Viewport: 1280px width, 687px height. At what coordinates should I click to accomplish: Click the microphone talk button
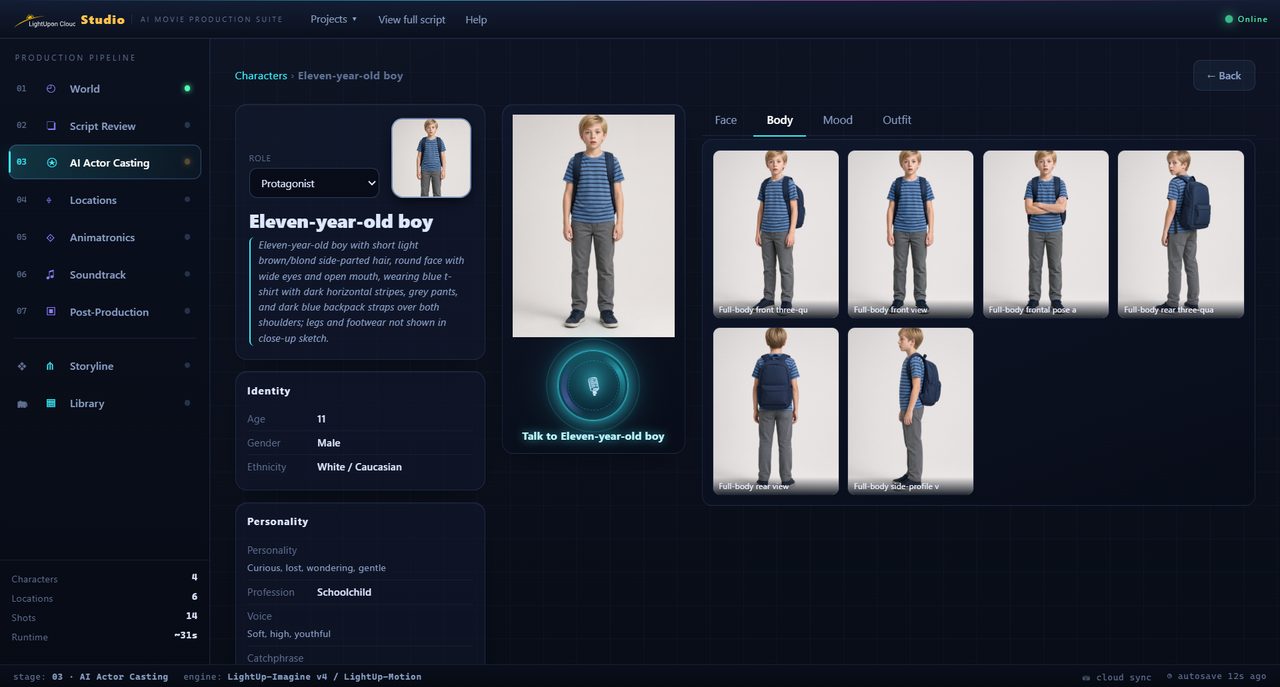(x=593, y=385)
